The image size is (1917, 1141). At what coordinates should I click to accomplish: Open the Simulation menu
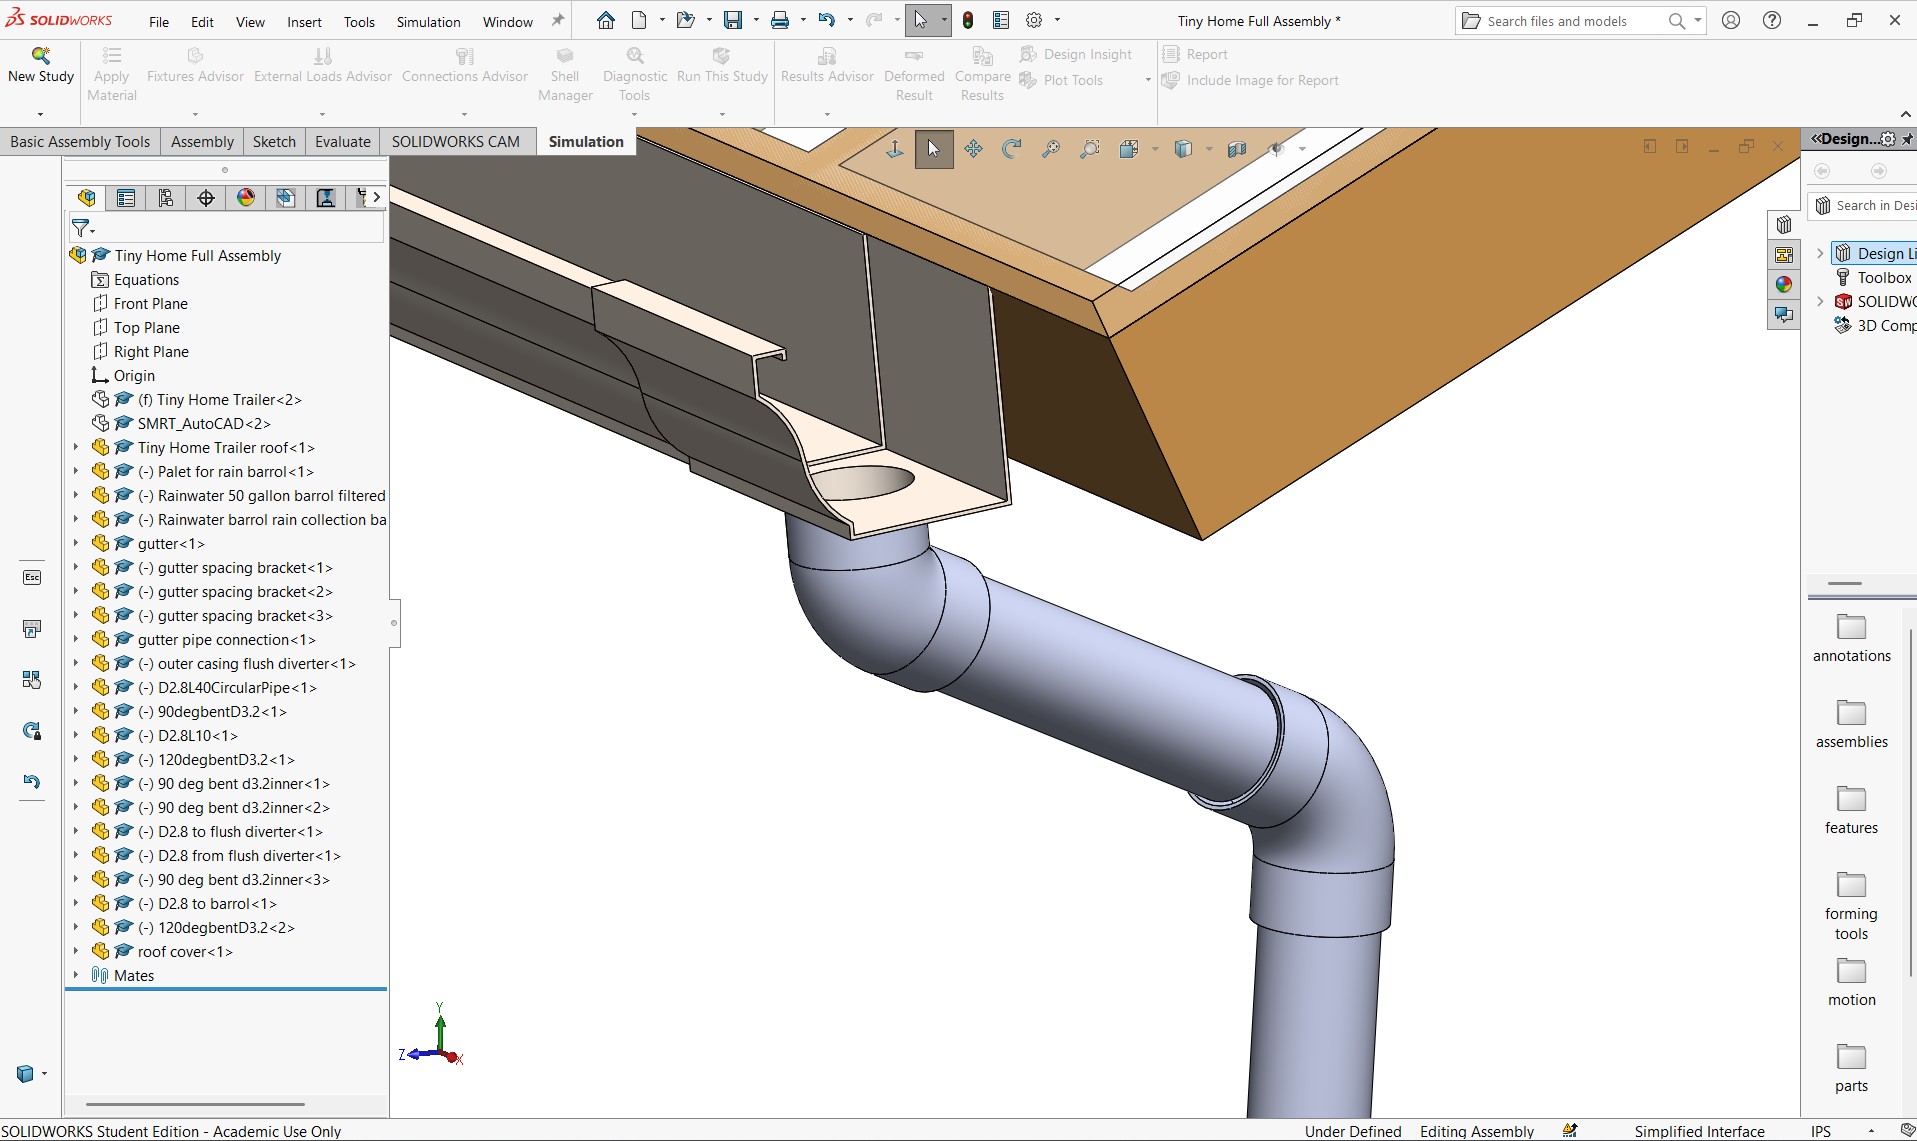428,22
